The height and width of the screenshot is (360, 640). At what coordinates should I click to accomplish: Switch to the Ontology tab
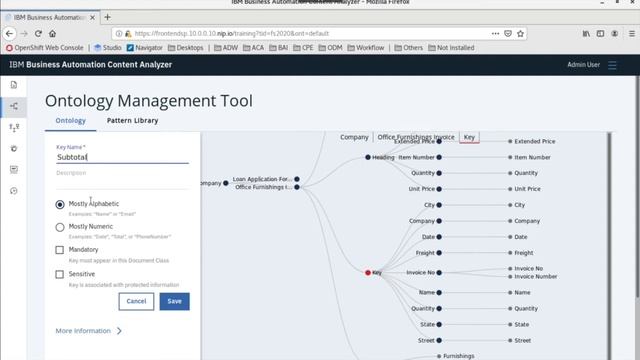pyautogui.click(x=71, y=121)
